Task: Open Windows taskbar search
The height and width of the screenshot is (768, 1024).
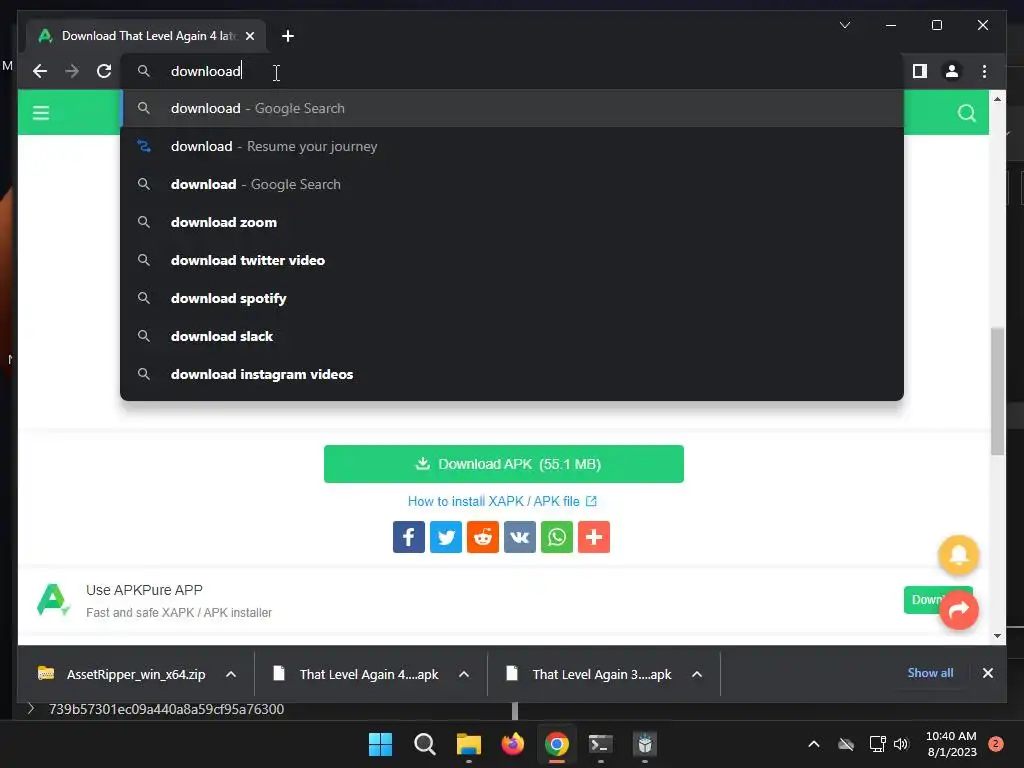Action: tap(424, 744)
